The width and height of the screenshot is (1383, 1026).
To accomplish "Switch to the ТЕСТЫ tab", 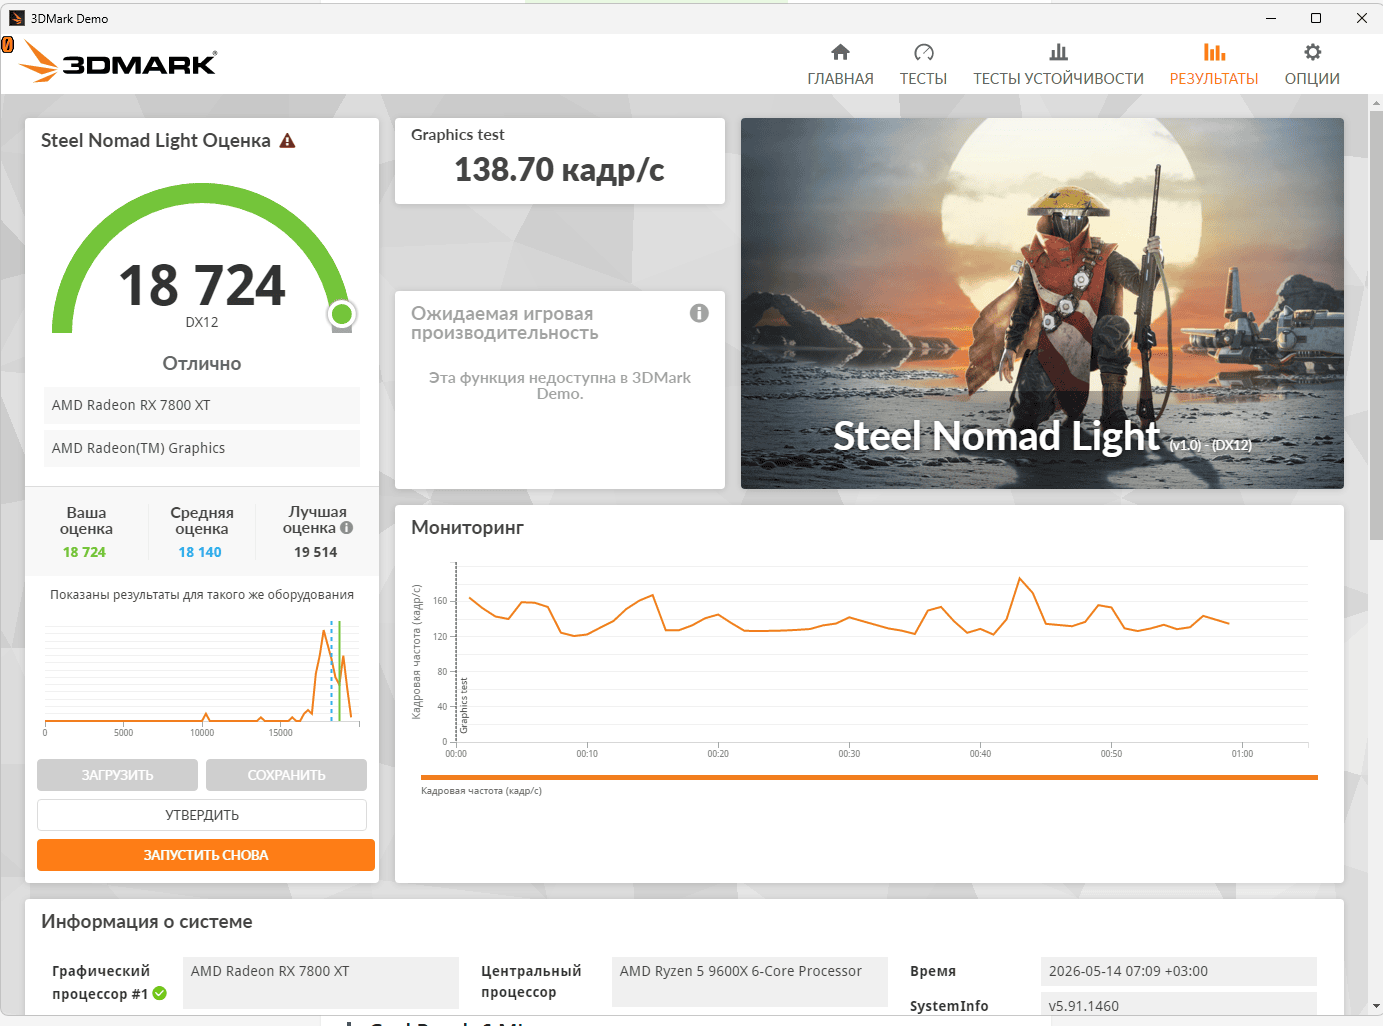I will [x=923, y=79].
